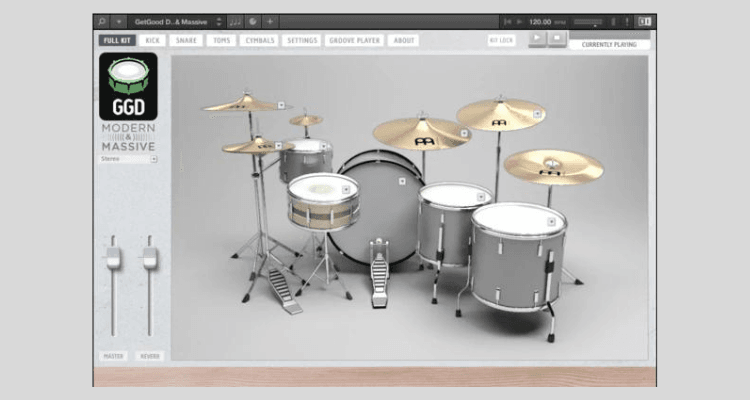Open the CYMBALS tab
The width and height of the screenshot is (750, 400).
click(260, 40)
